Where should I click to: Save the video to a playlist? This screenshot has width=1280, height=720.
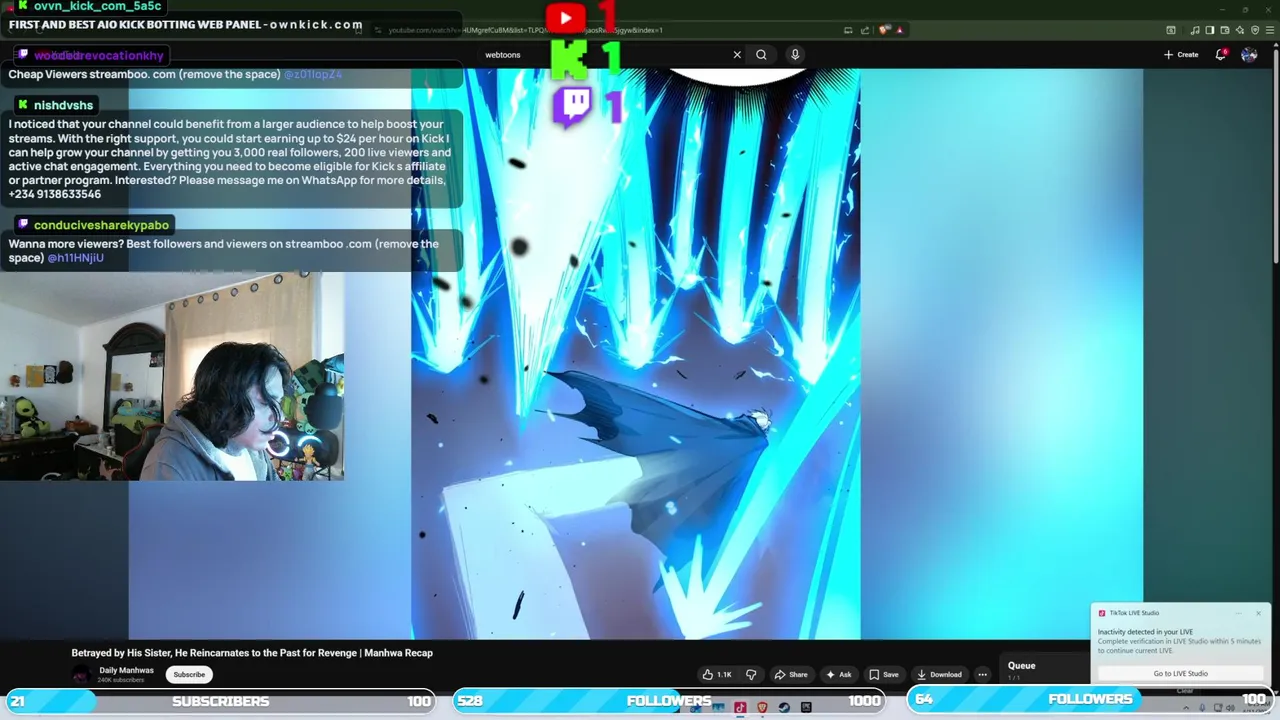tap(884, 674)
